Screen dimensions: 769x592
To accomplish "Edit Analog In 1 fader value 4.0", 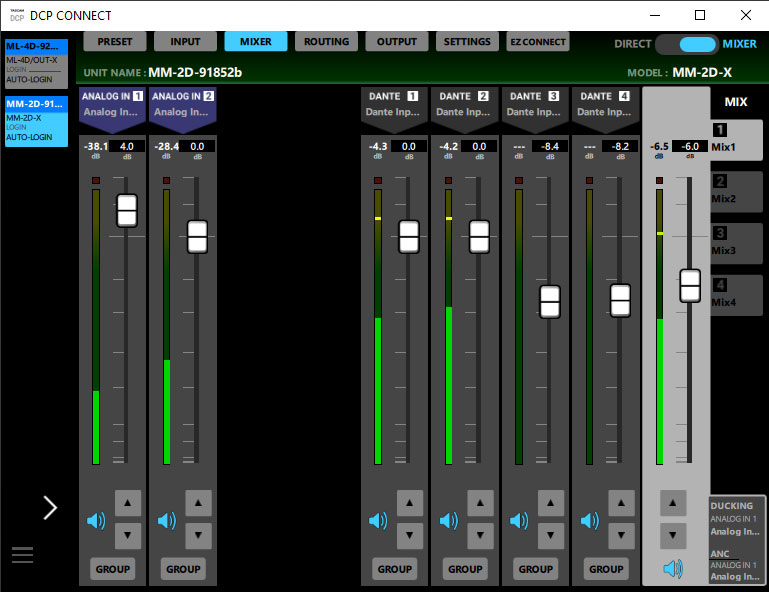I will point(127,146).
